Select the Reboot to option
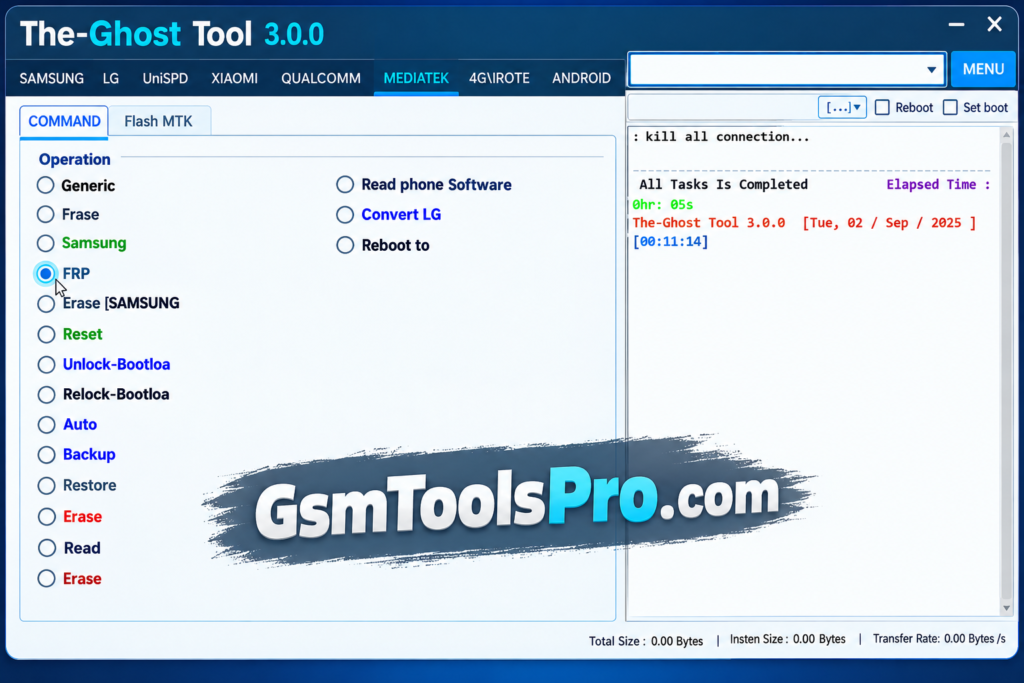Screen dimensions: 1024x683 click(345, 245)
